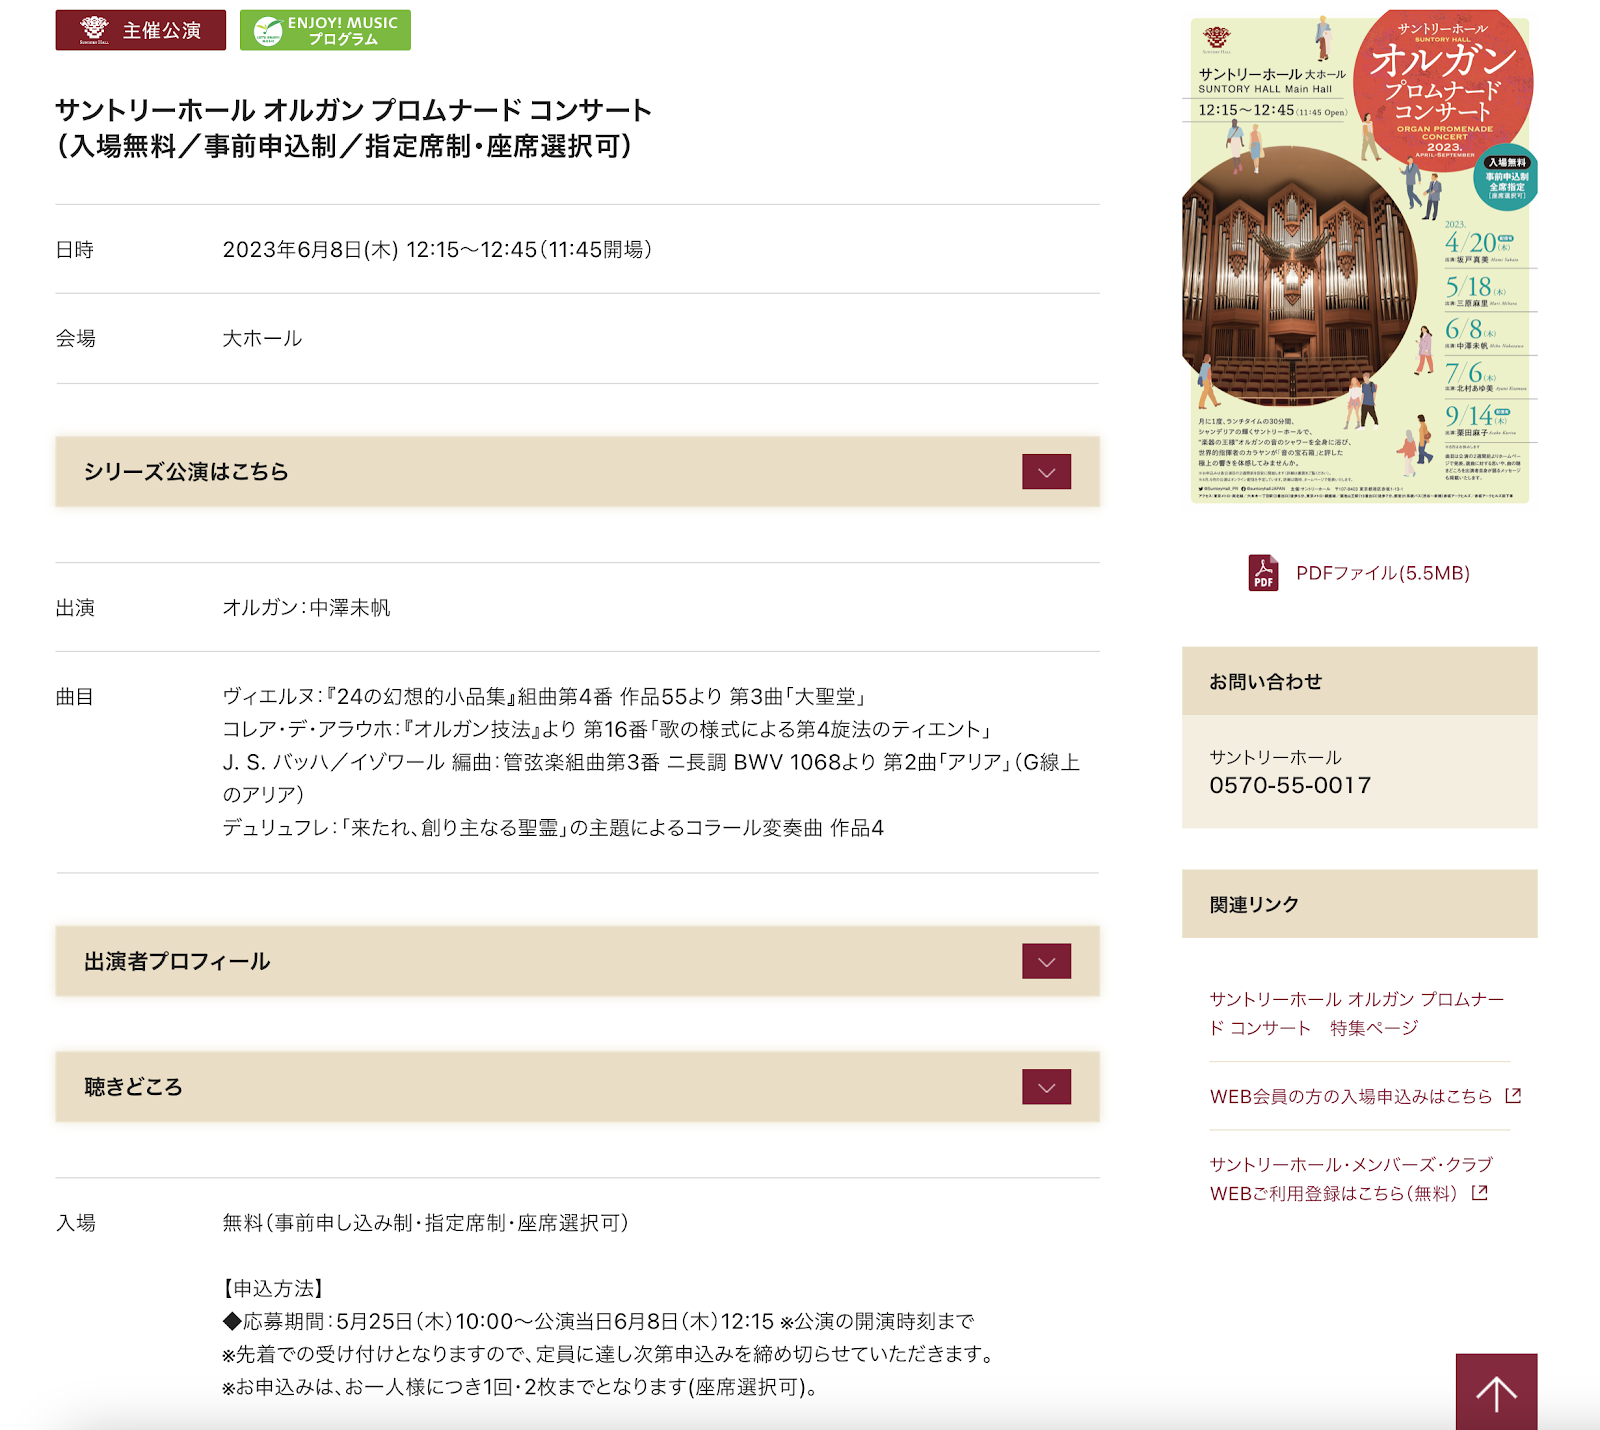Click the 【申込方法】 text

pyautogui.click(x=273, y=1289)
